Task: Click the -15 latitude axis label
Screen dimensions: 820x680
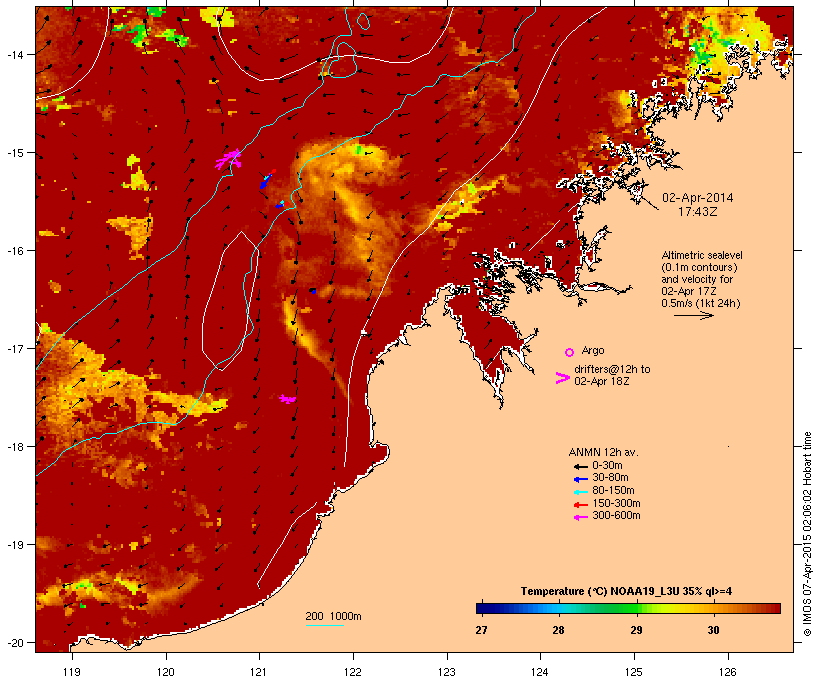Action: coord(15,153)
